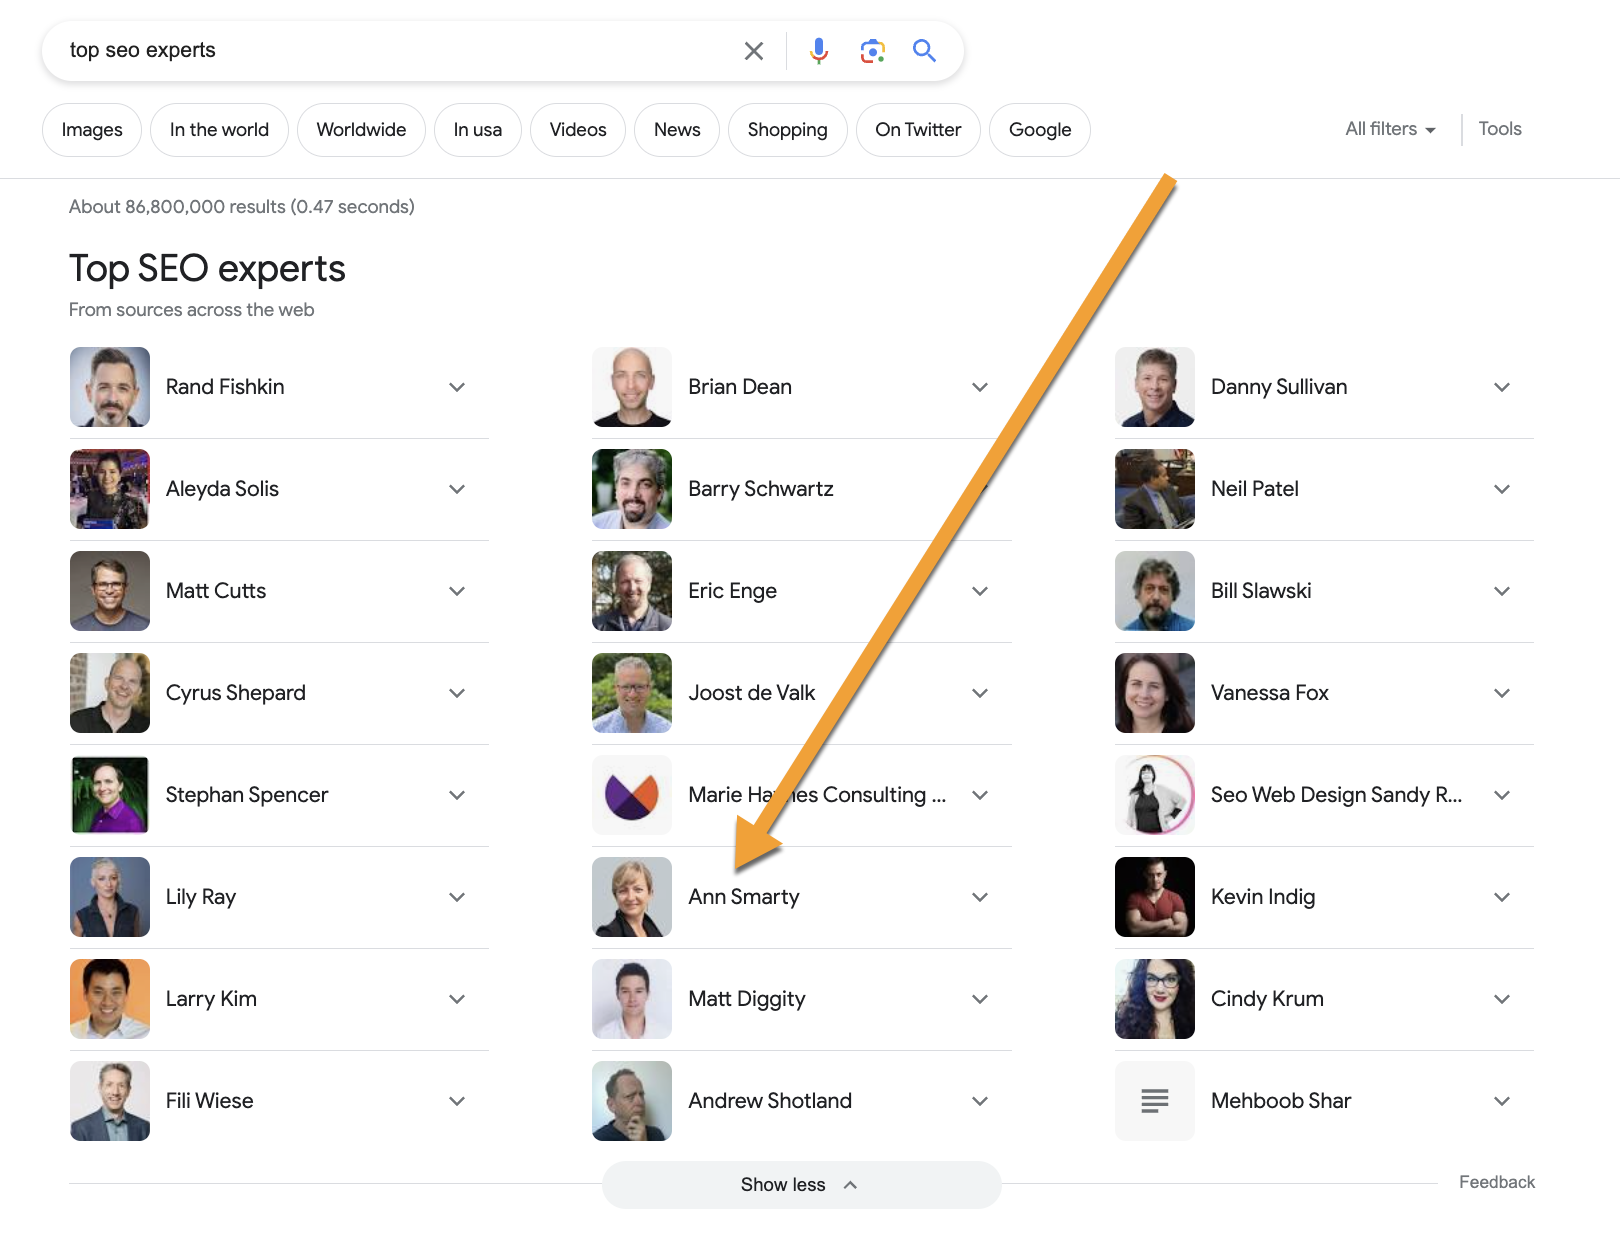
Task: Clear the search query with the X icon
Action: click(x=754, y=51)
